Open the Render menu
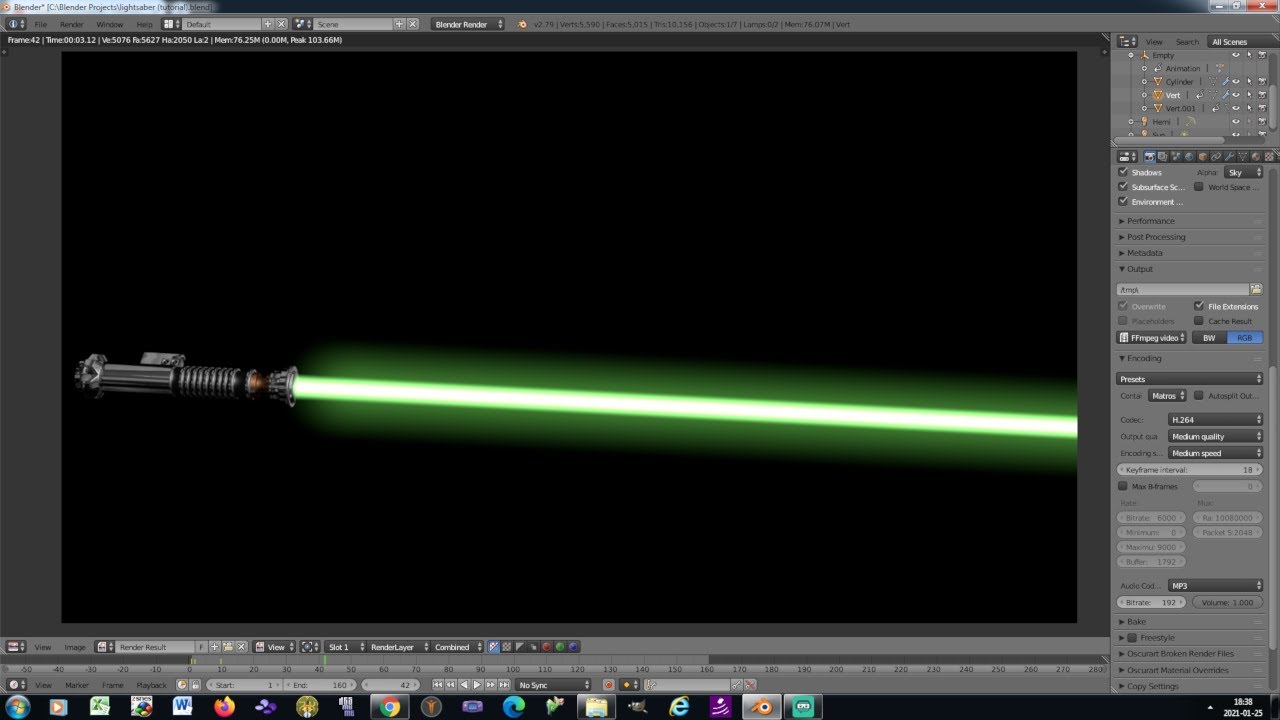 [72, 24]
